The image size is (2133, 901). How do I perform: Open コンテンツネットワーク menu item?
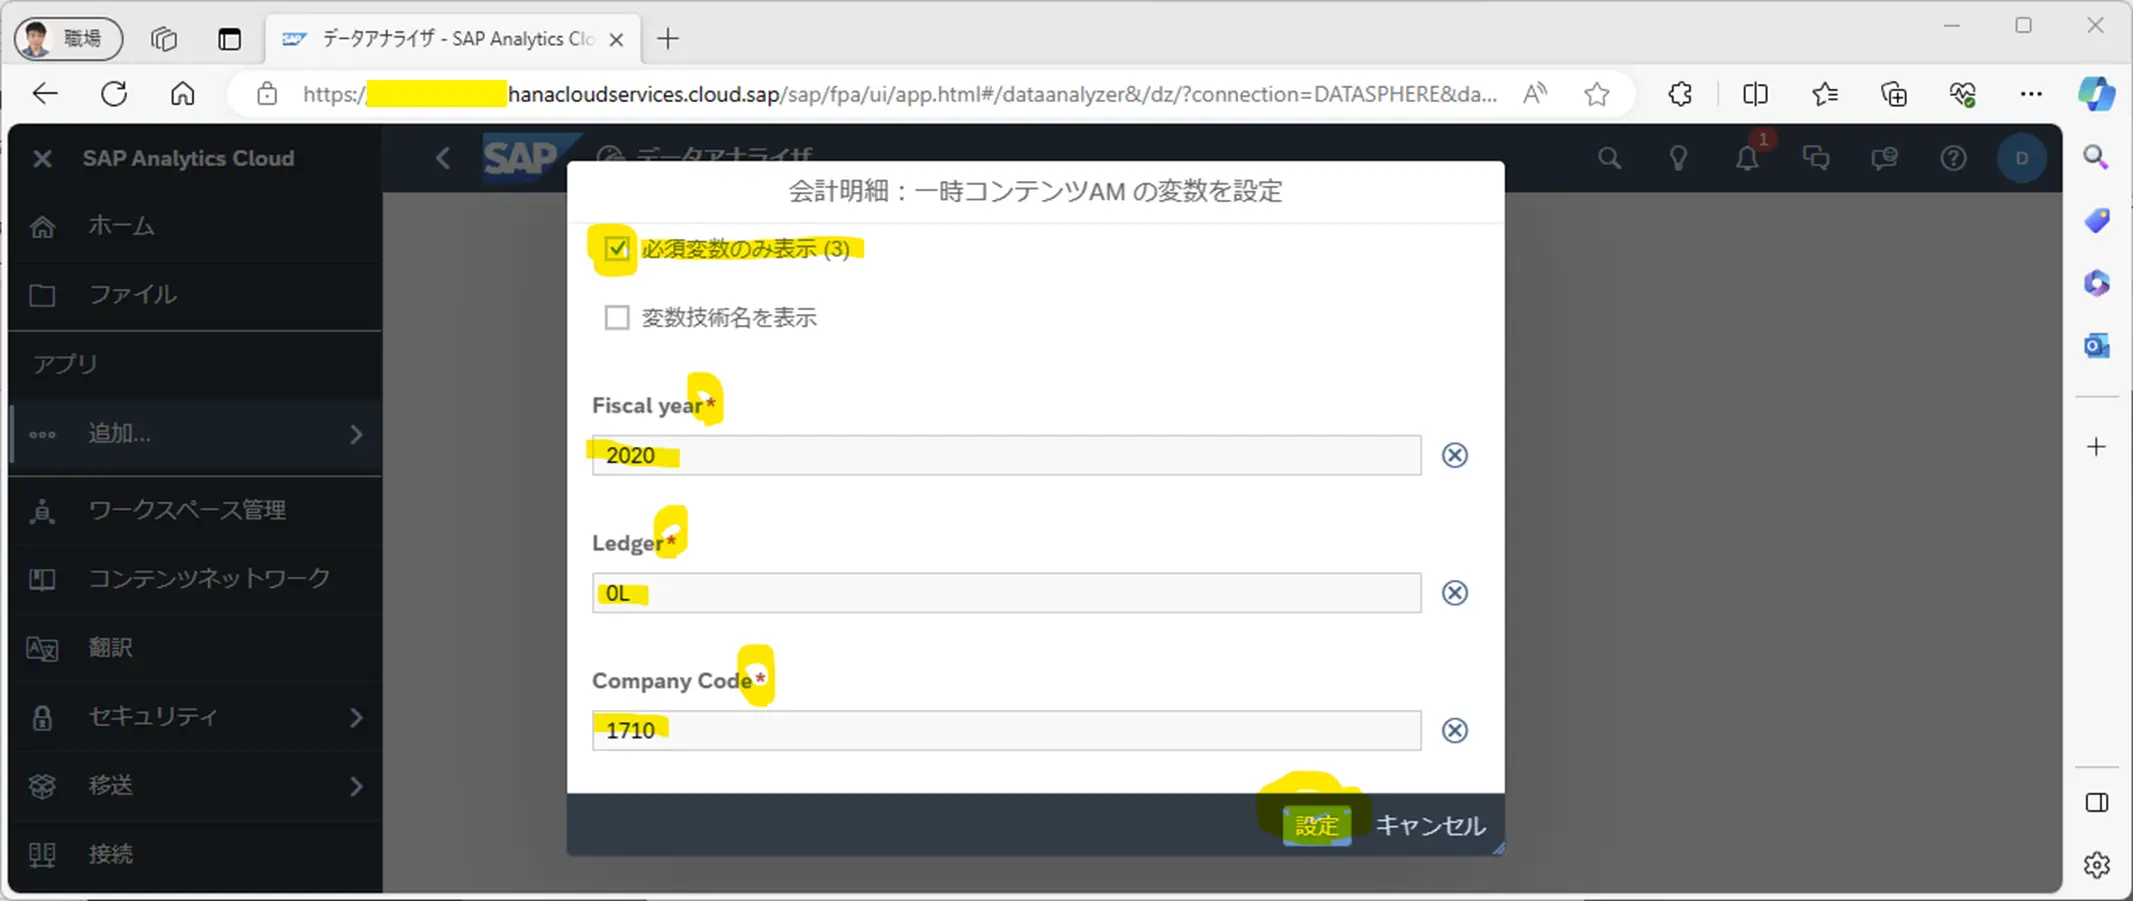pos(195,578)
